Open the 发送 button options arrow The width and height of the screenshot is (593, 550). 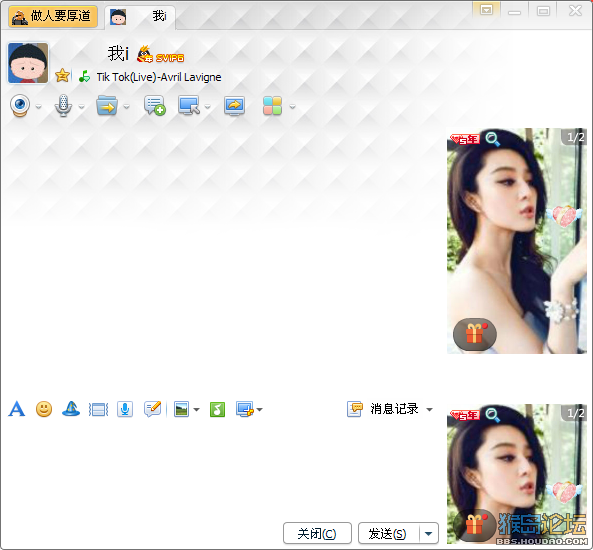point(428,534)
